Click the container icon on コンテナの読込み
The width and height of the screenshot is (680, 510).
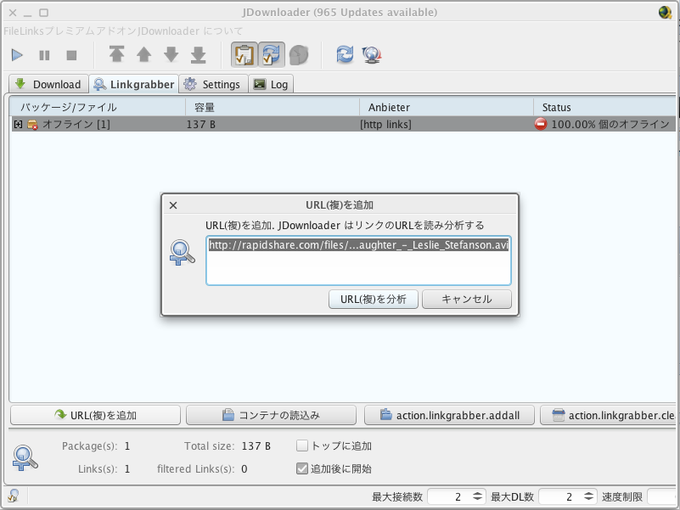(x=228, y=415)
